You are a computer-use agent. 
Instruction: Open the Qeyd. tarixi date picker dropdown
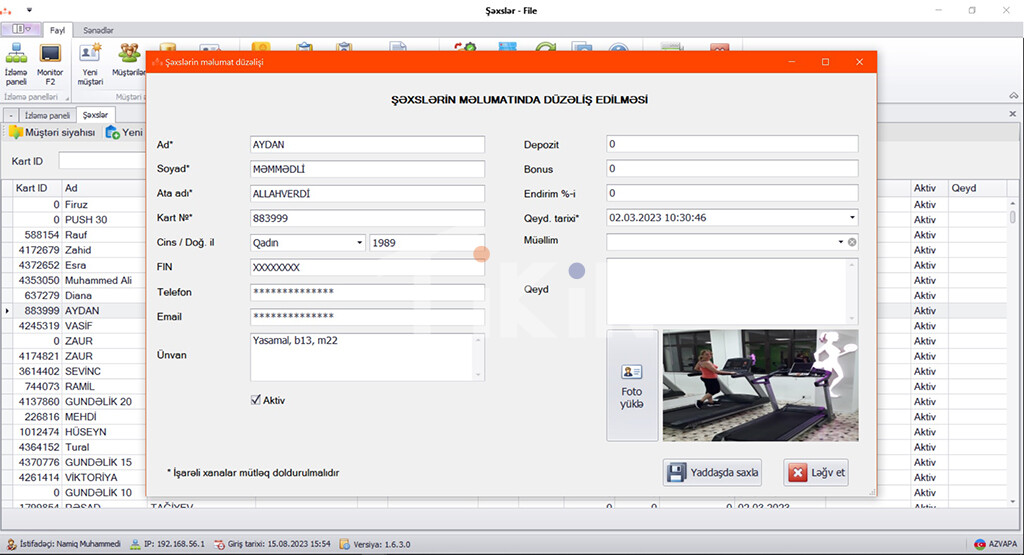coord(852,217)
